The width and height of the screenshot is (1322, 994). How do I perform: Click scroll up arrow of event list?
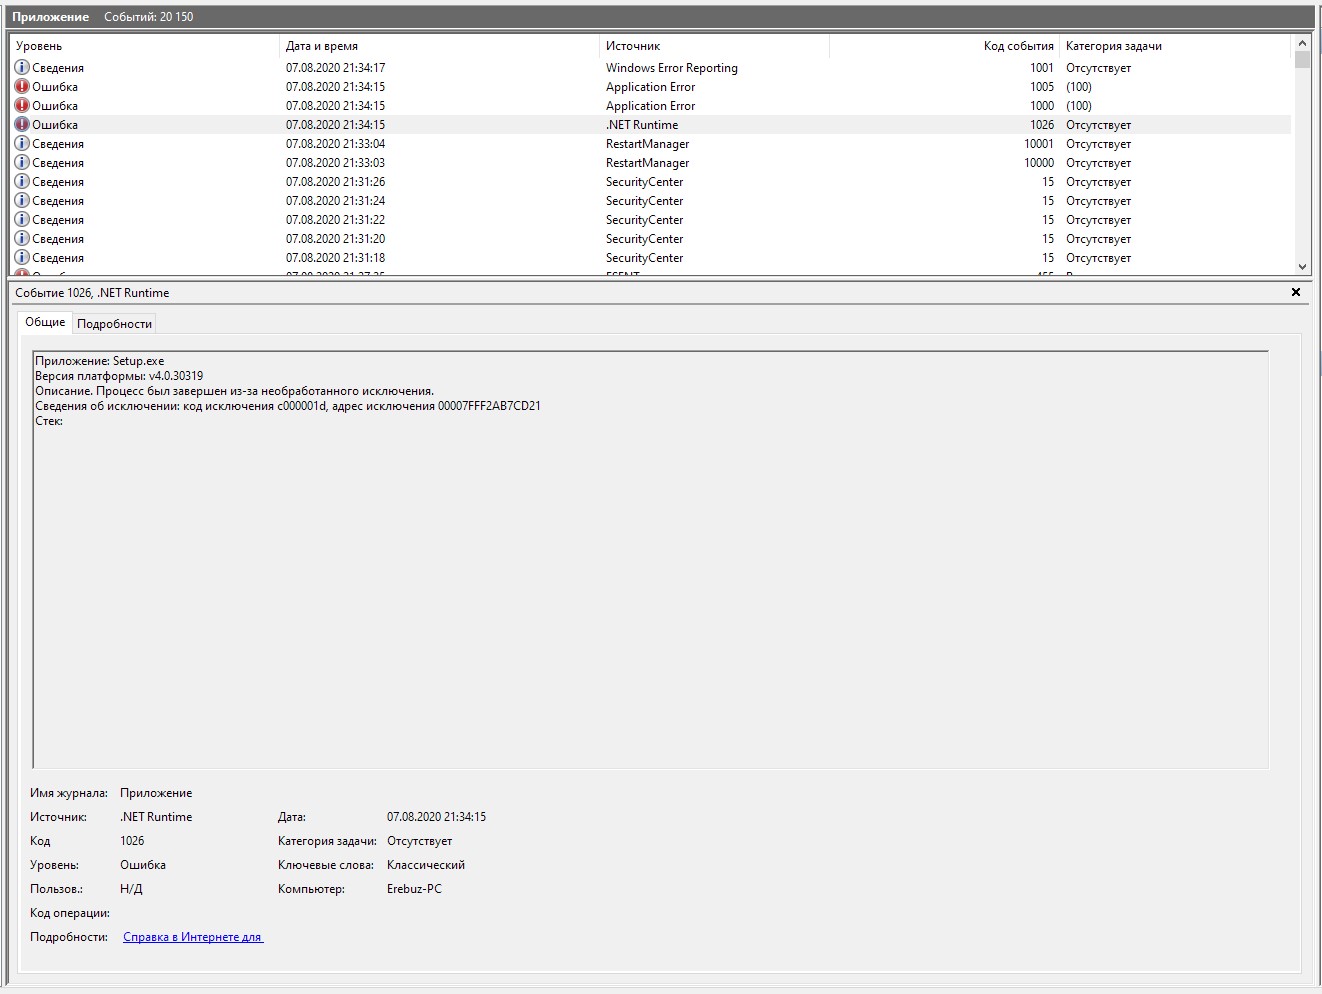[x=1302, y=44]
